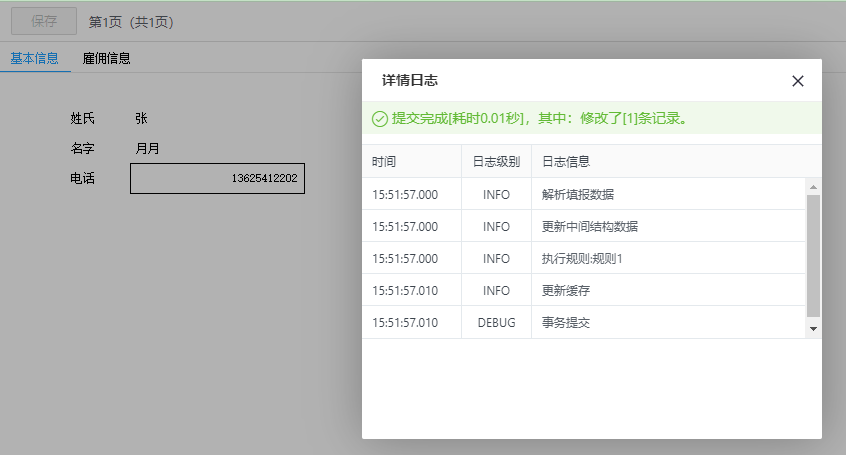Click the 日志级别 column header
The image size is (846, 455).
click(x=495, y=162)
